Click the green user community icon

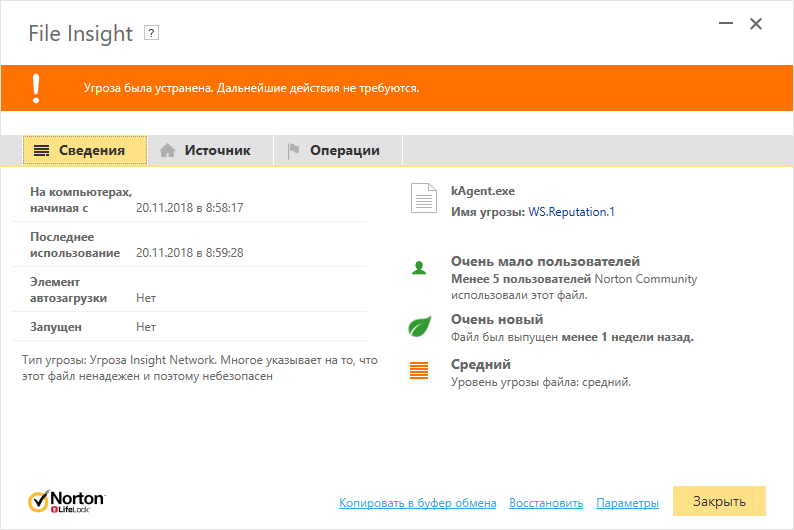(x=419, y=268)
